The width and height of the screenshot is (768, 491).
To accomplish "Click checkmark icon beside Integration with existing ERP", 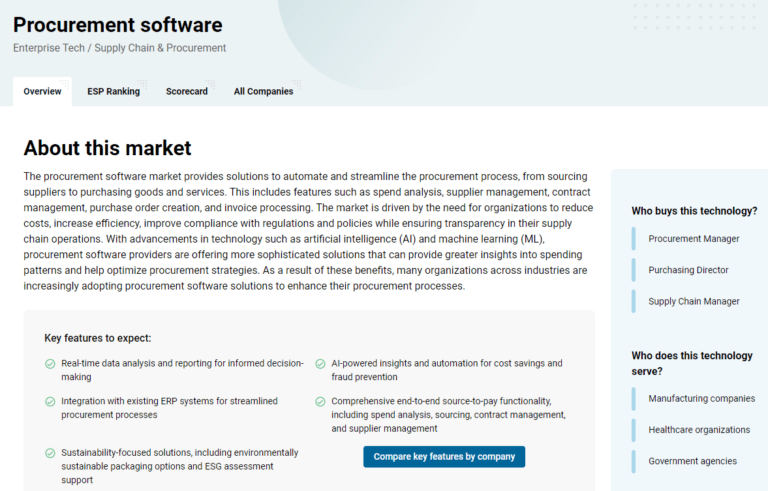I will click(x=50, y=401).
